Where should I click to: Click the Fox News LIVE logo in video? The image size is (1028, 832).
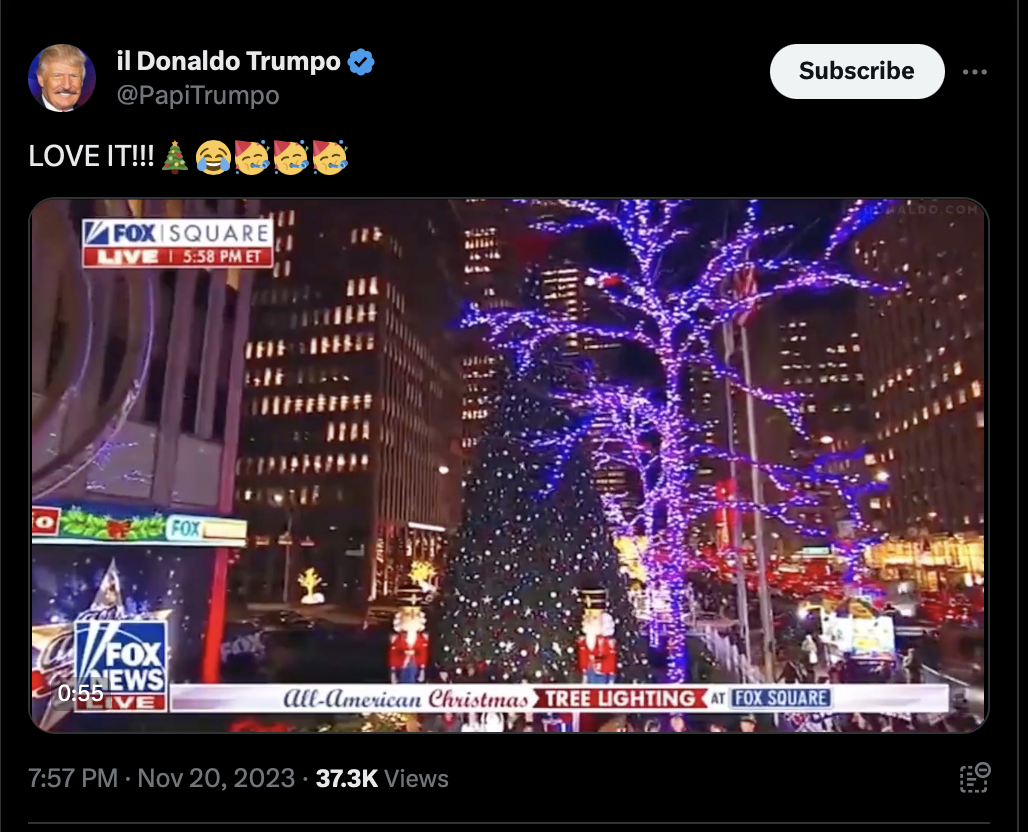click(121, 665)
